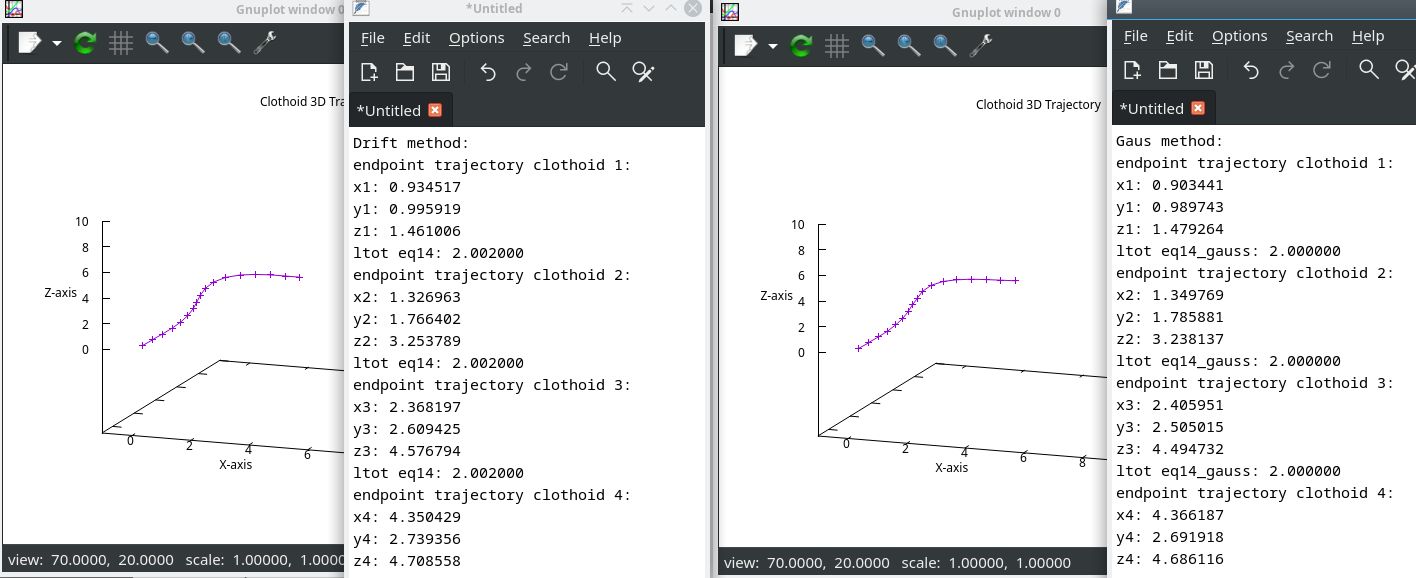Image resolution: width=1416 pixels, height=578 pixels.
Task: Open Edit menu in Drift method editor
Action: point(417,38)
